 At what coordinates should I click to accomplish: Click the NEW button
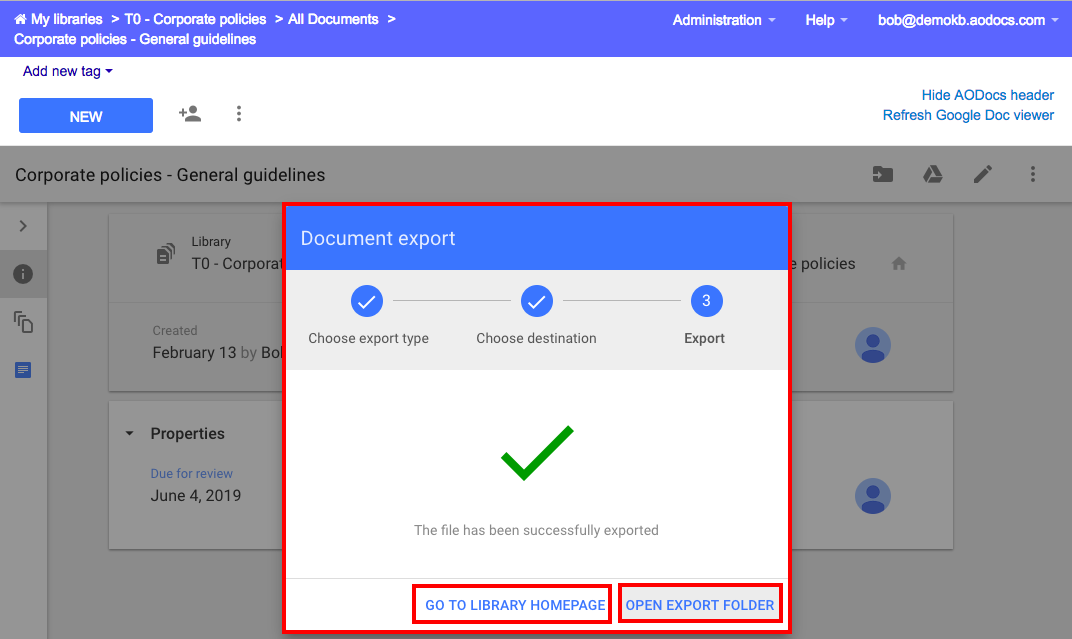click(x=85, y=115)
